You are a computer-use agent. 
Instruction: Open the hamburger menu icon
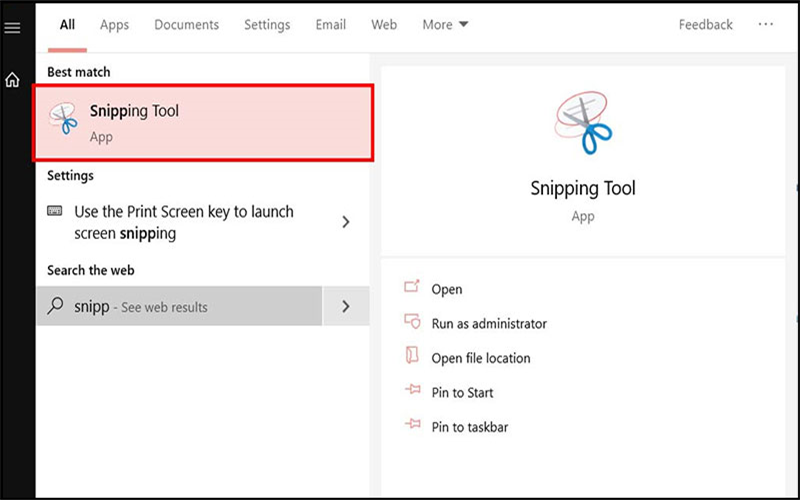12,28
